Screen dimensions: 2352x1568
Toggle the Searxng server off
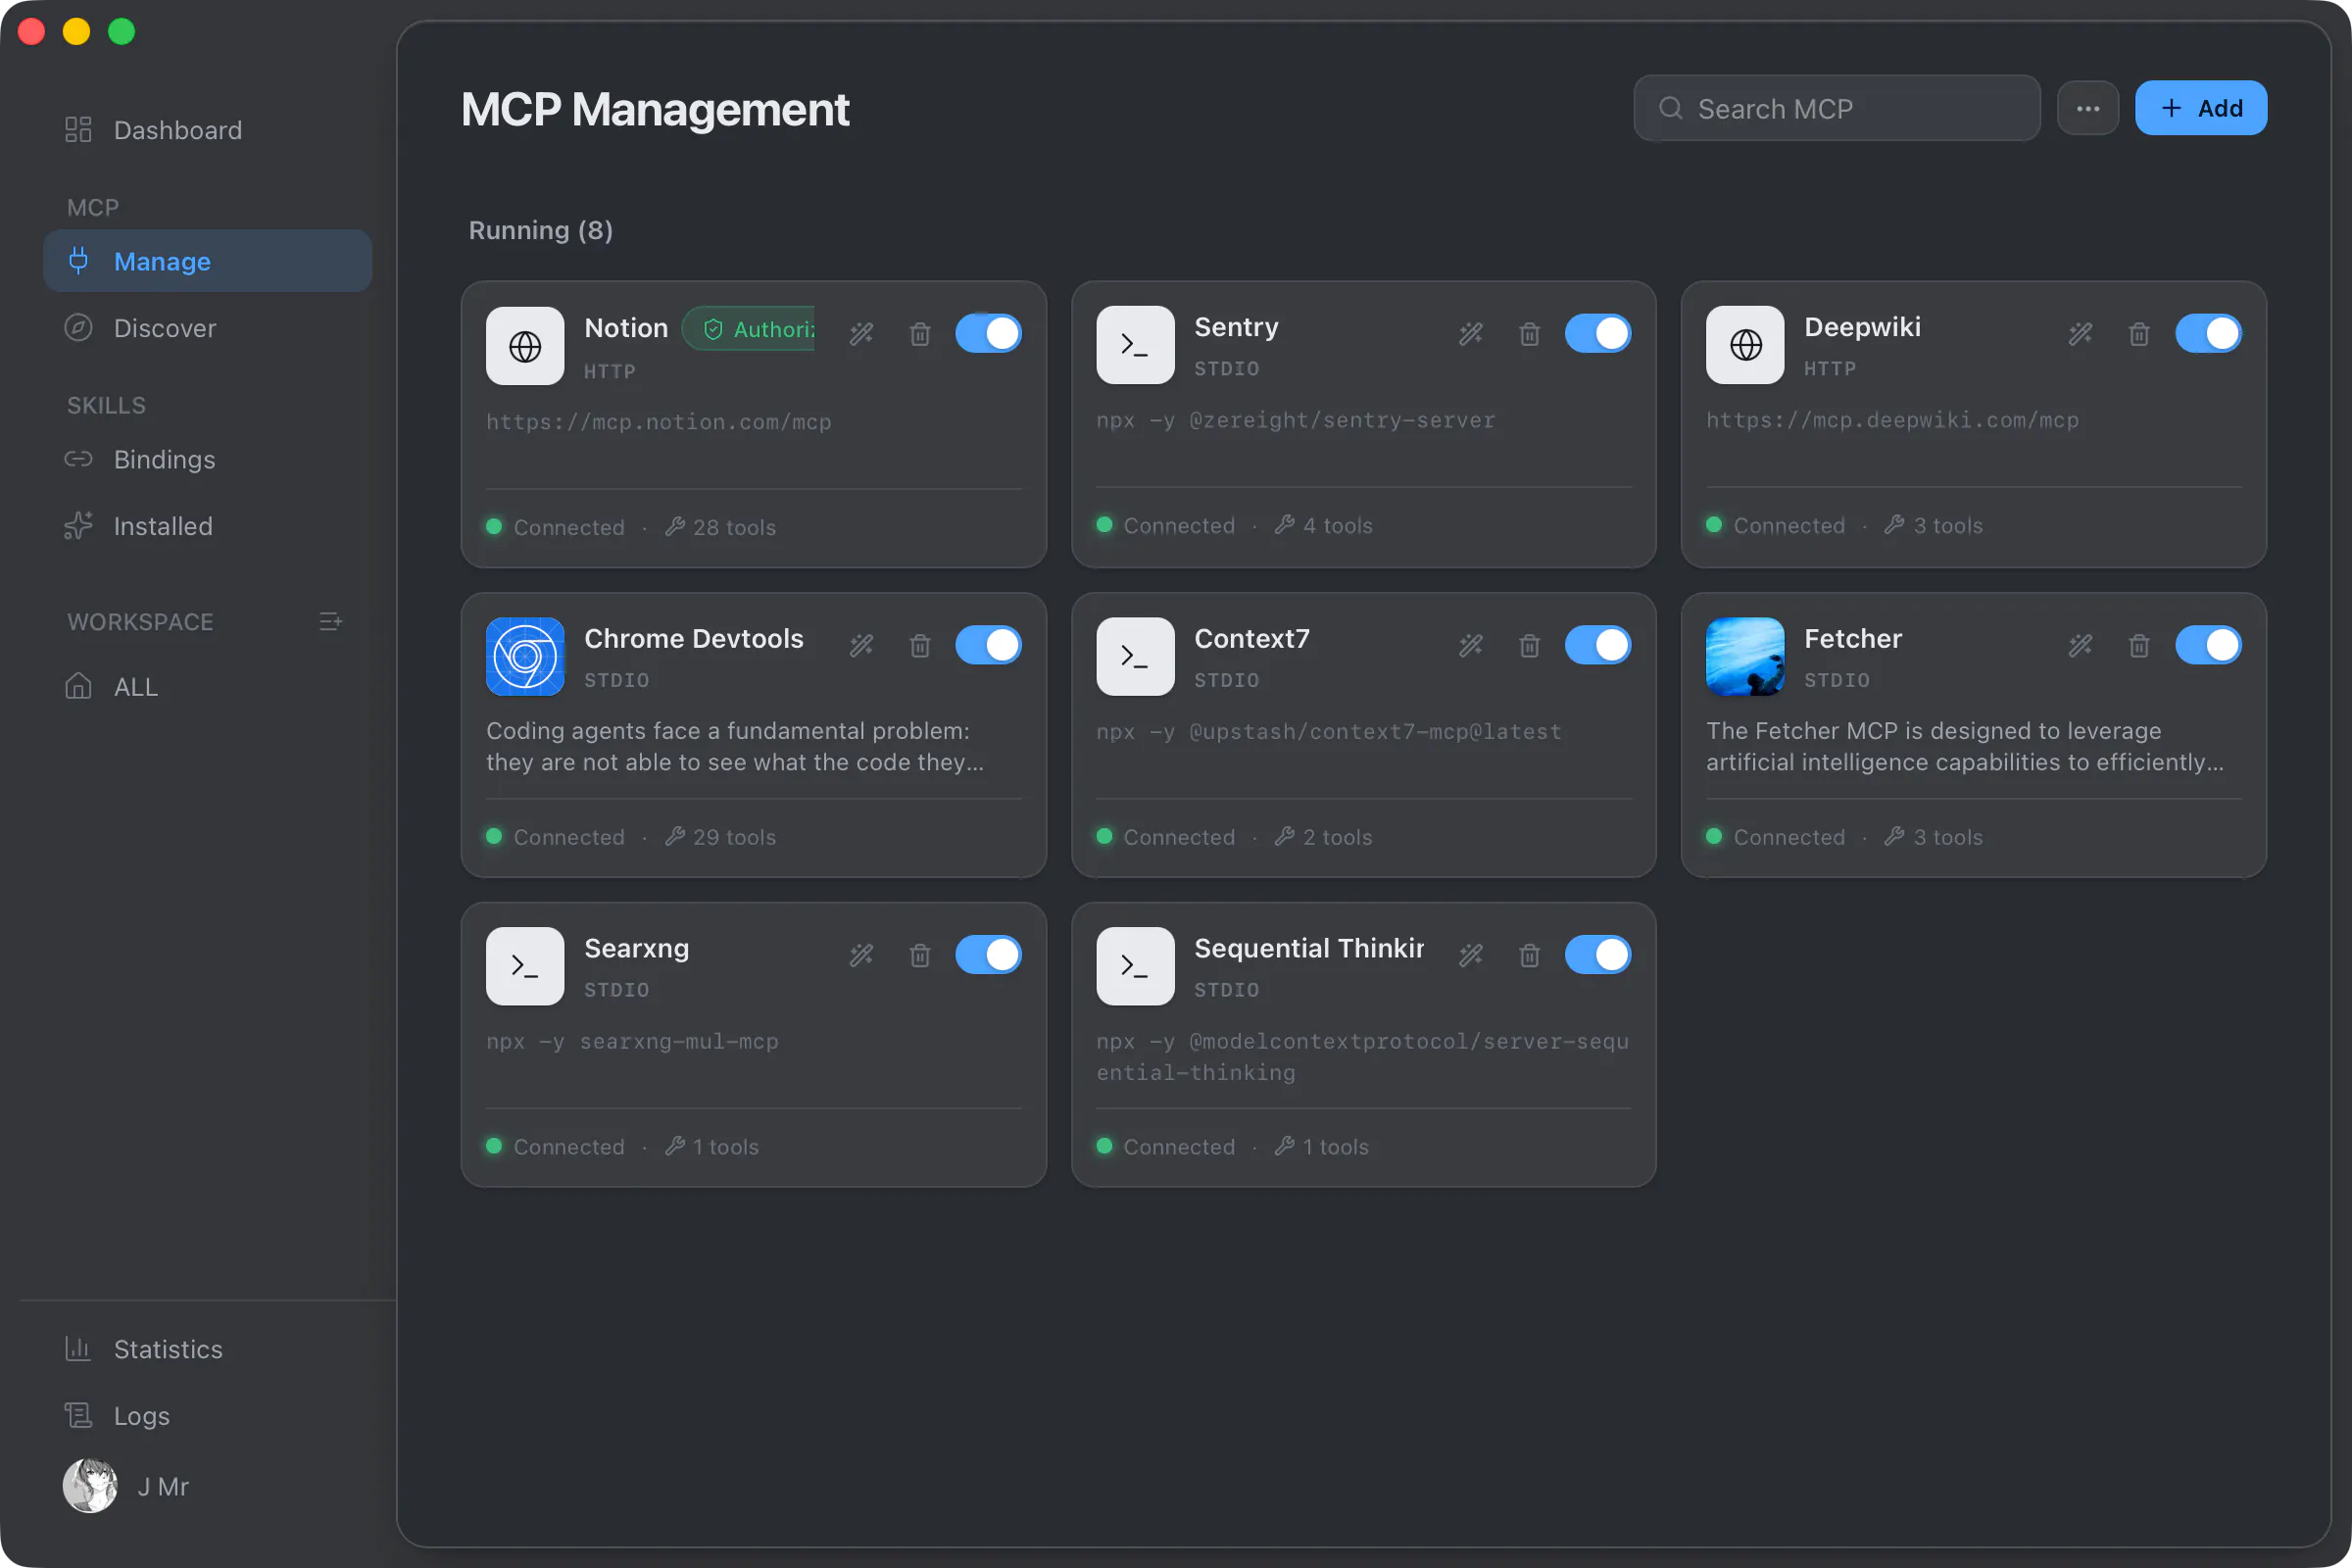pyautogui.click(x=988, y=955)
